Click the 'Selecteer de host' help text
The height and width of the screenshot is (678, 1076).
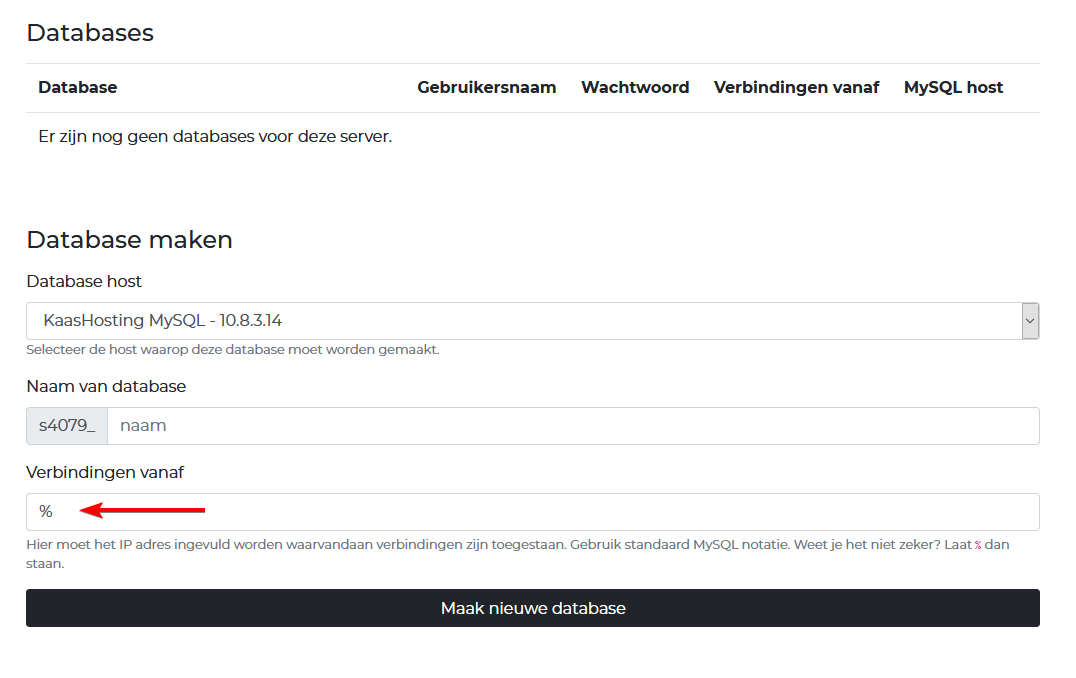click(232, 350)
